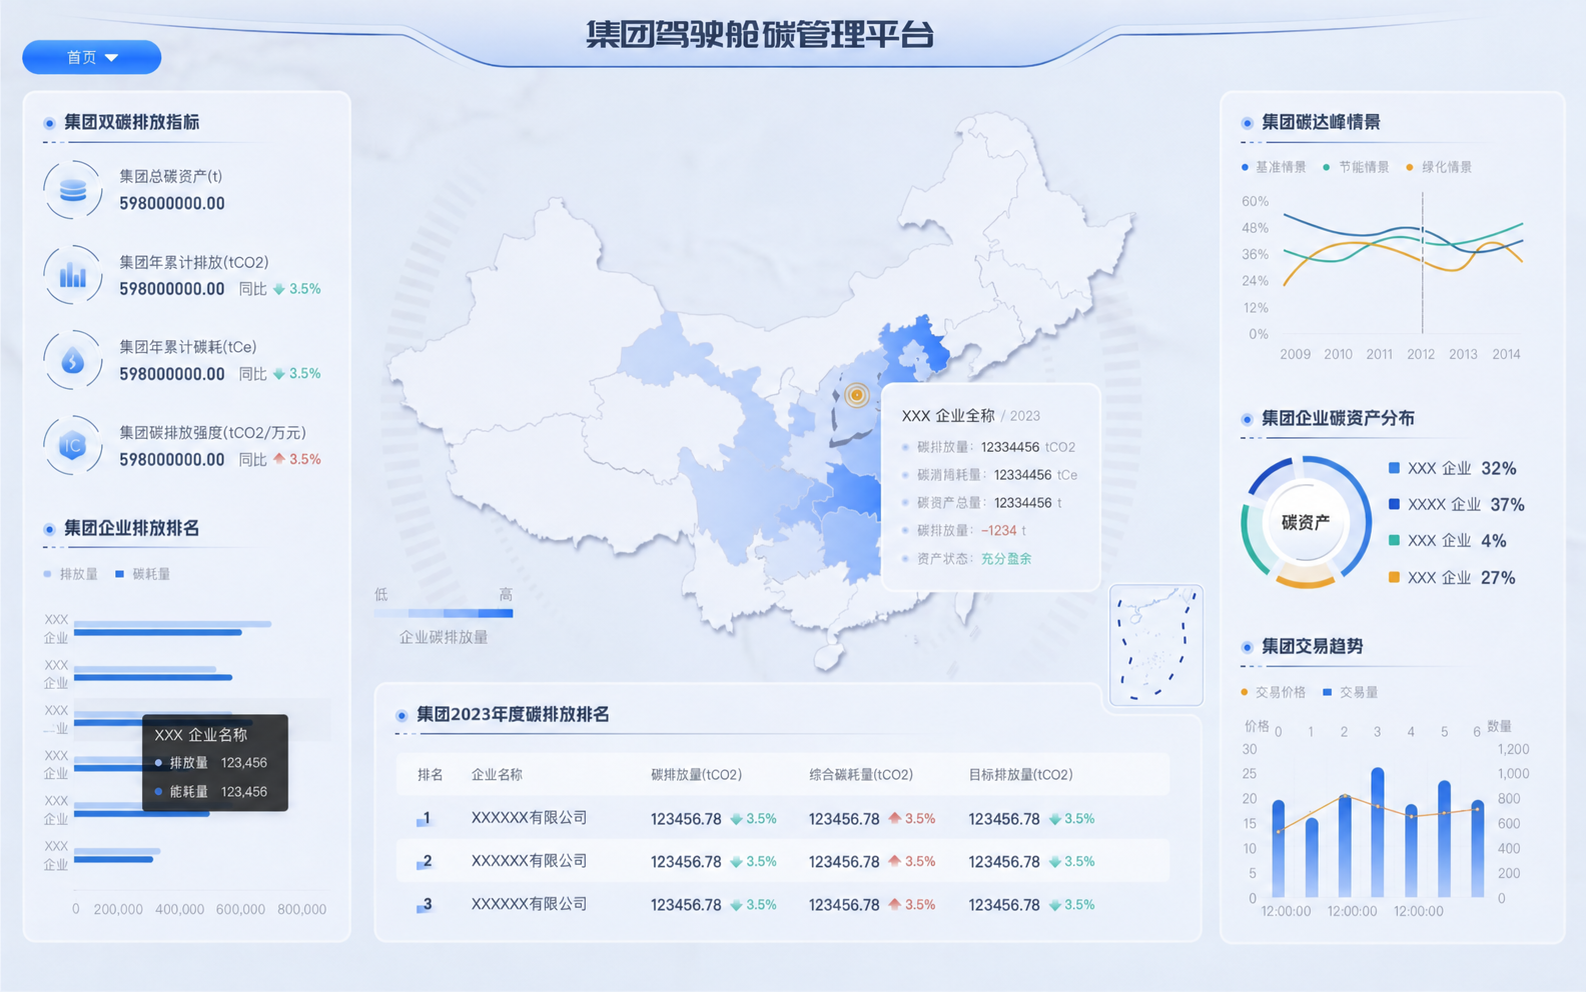
Task: Click the 碳资产 donut chart center
Action: [x=1306, y=522]
